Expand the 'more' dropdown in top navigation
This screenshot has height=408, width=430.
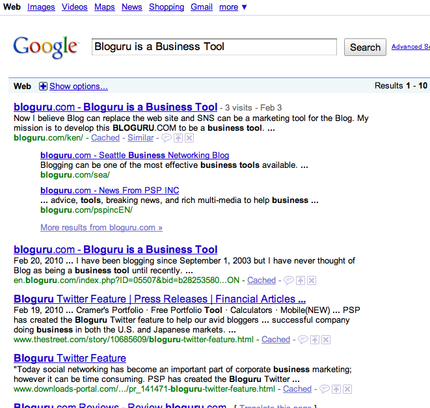coord(233,7)
